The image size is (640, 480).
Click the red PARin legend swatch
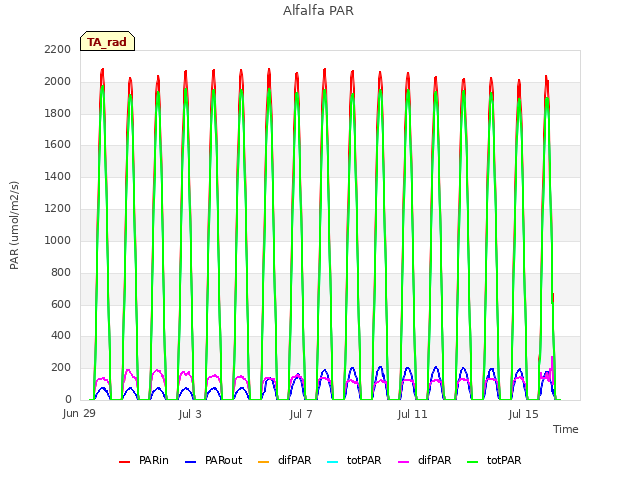click(x=124, y=462)
